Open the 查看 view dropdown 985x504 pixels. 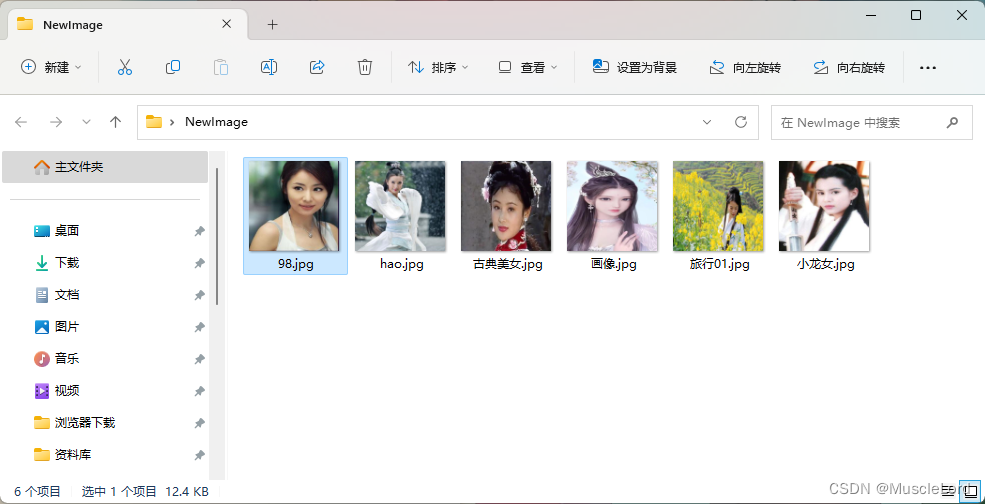[528, 67]
